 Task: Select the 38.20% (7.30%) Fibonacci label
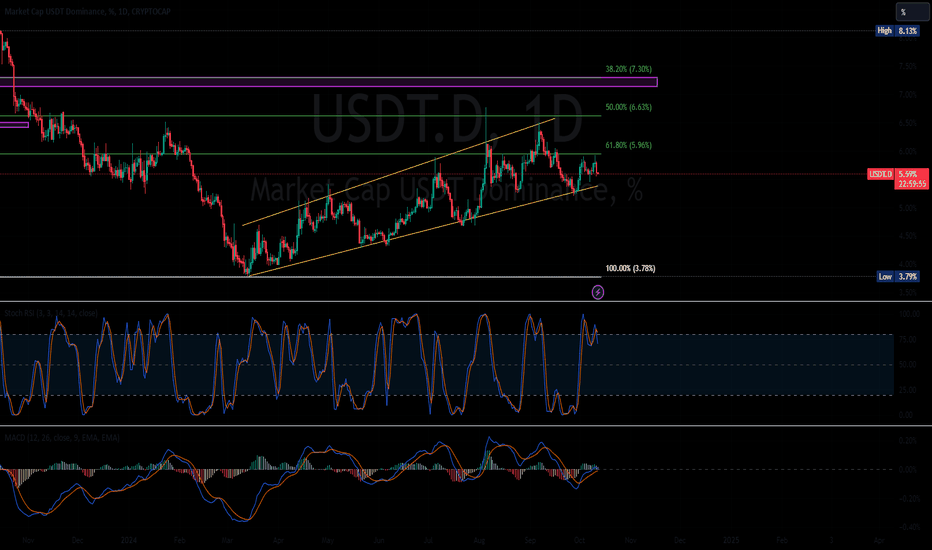click(x=628, y=69)
